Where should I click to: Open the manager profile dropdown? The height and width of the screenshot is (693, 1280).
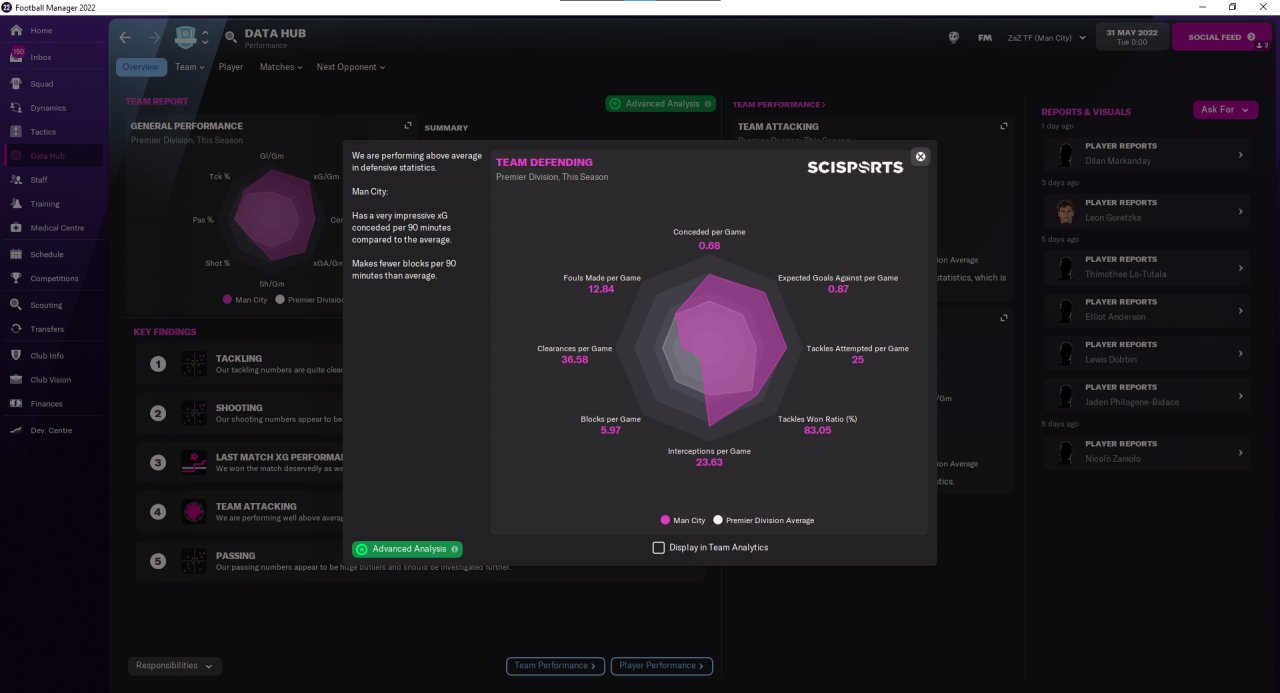1047,38
